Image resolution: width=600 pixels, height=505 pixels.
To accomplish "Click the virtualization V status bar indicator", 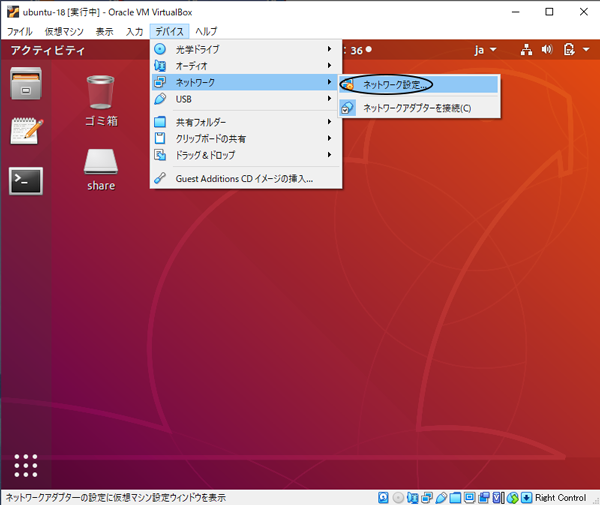I will [498, 497].
